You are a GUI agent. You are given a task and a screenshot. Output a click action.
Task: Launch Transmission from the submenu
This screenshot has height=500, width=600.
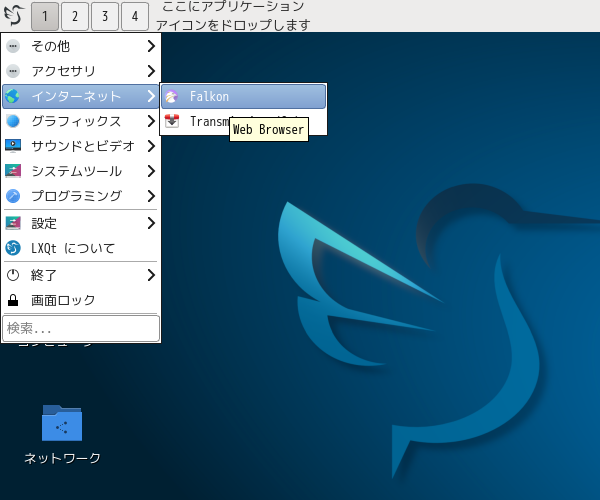243,121
